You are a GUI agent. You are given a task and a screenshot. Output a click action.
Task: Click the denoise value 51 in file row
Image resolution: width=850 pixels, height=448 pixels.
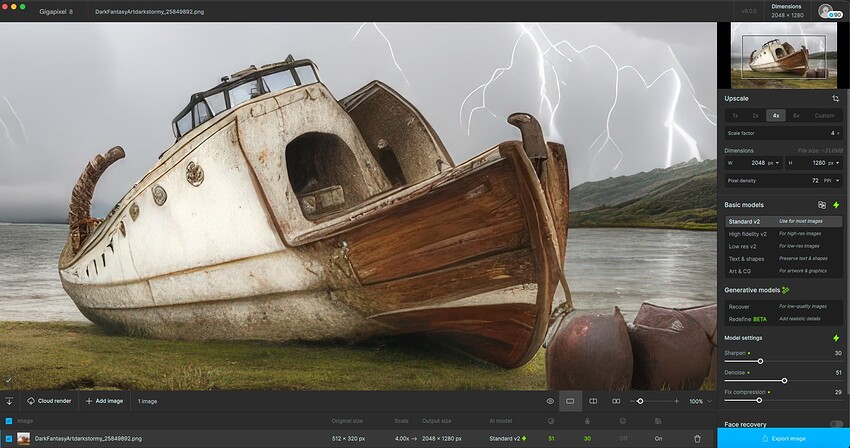(x=551, y=438)
